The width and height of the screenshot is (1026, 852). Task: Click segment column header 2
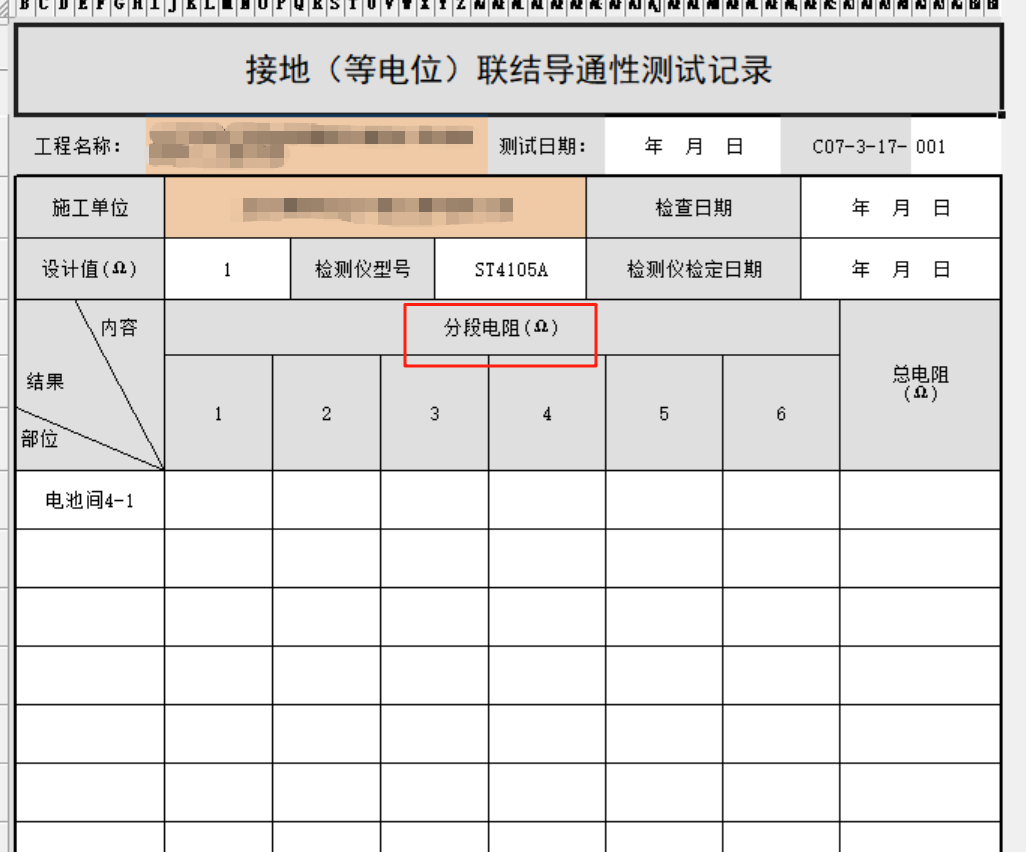point(327,413)
